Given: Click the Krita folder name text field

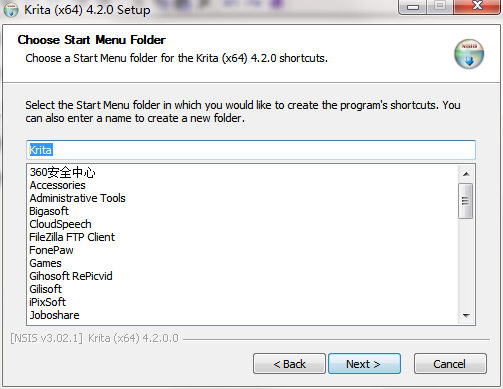Looking at the screenshot, I should pos(251,150).
